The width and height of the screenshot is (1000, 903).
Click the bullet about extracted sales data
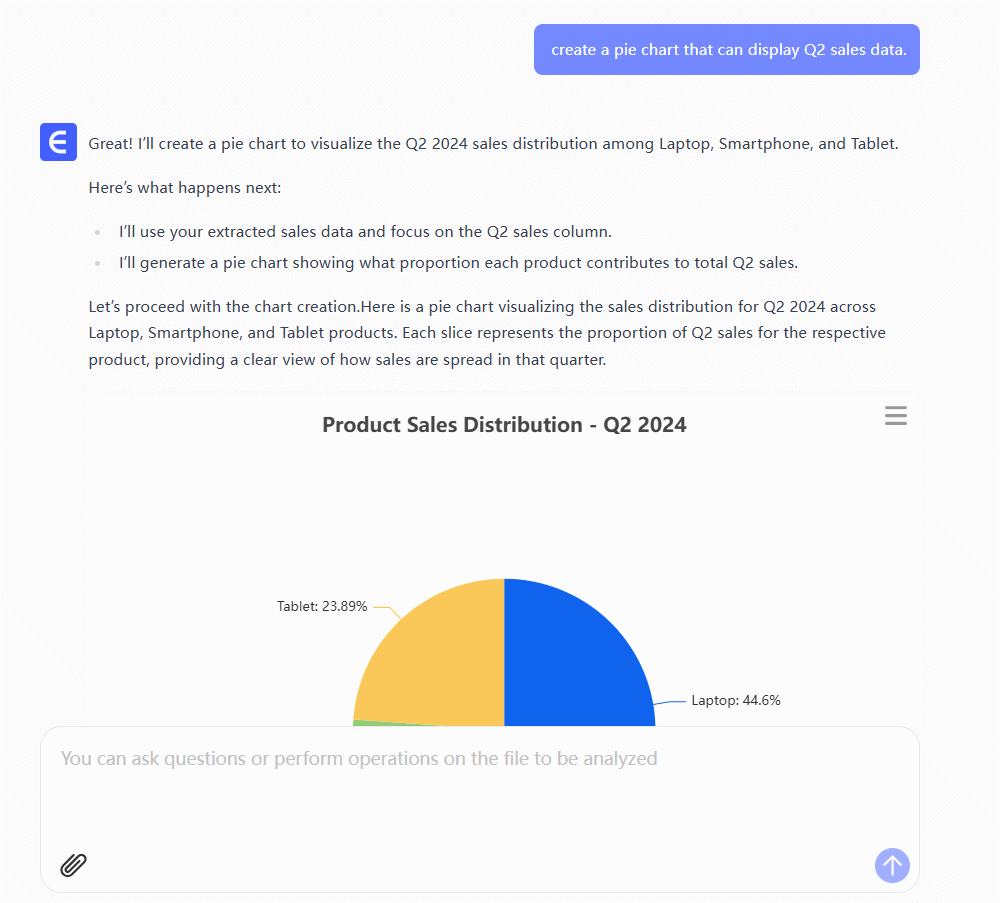click(x=365, y=232)
